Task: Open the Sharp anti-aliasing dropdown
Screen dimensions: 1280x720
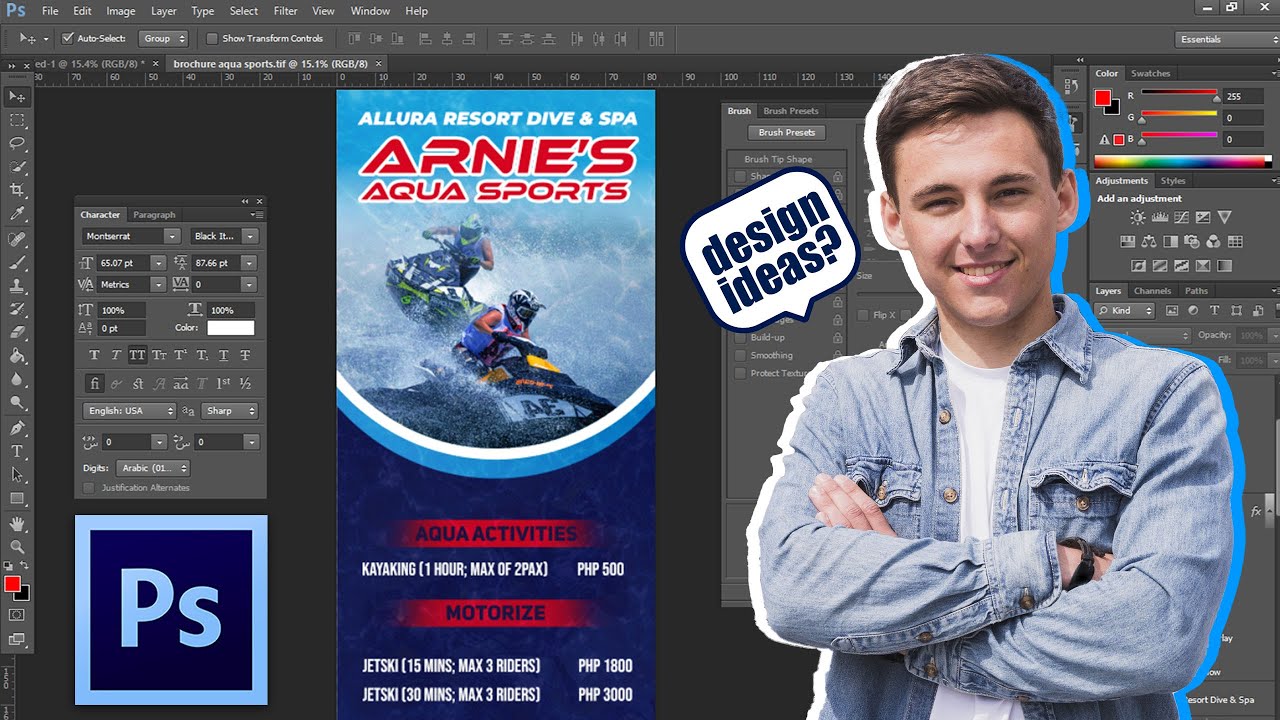Action: 229,411
